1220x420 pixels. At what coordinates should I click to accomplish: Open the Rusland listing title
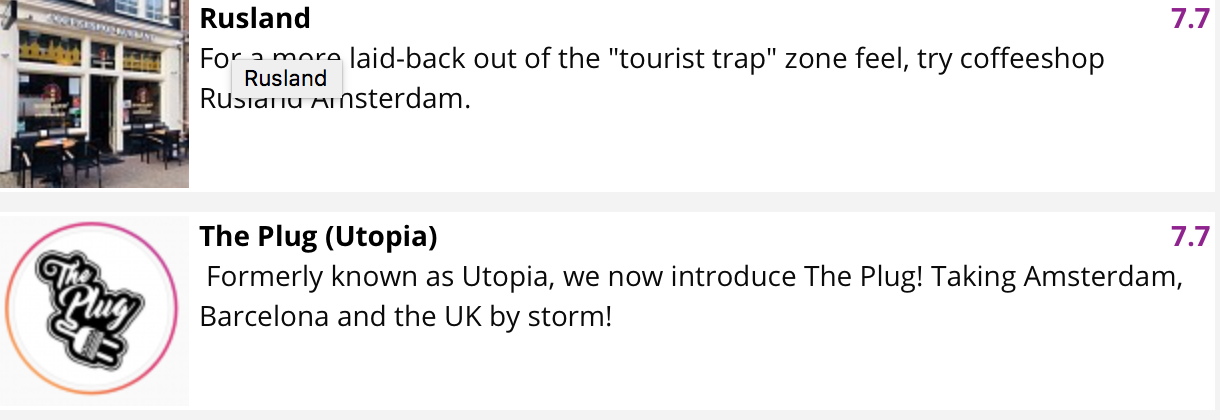(255, 18)
